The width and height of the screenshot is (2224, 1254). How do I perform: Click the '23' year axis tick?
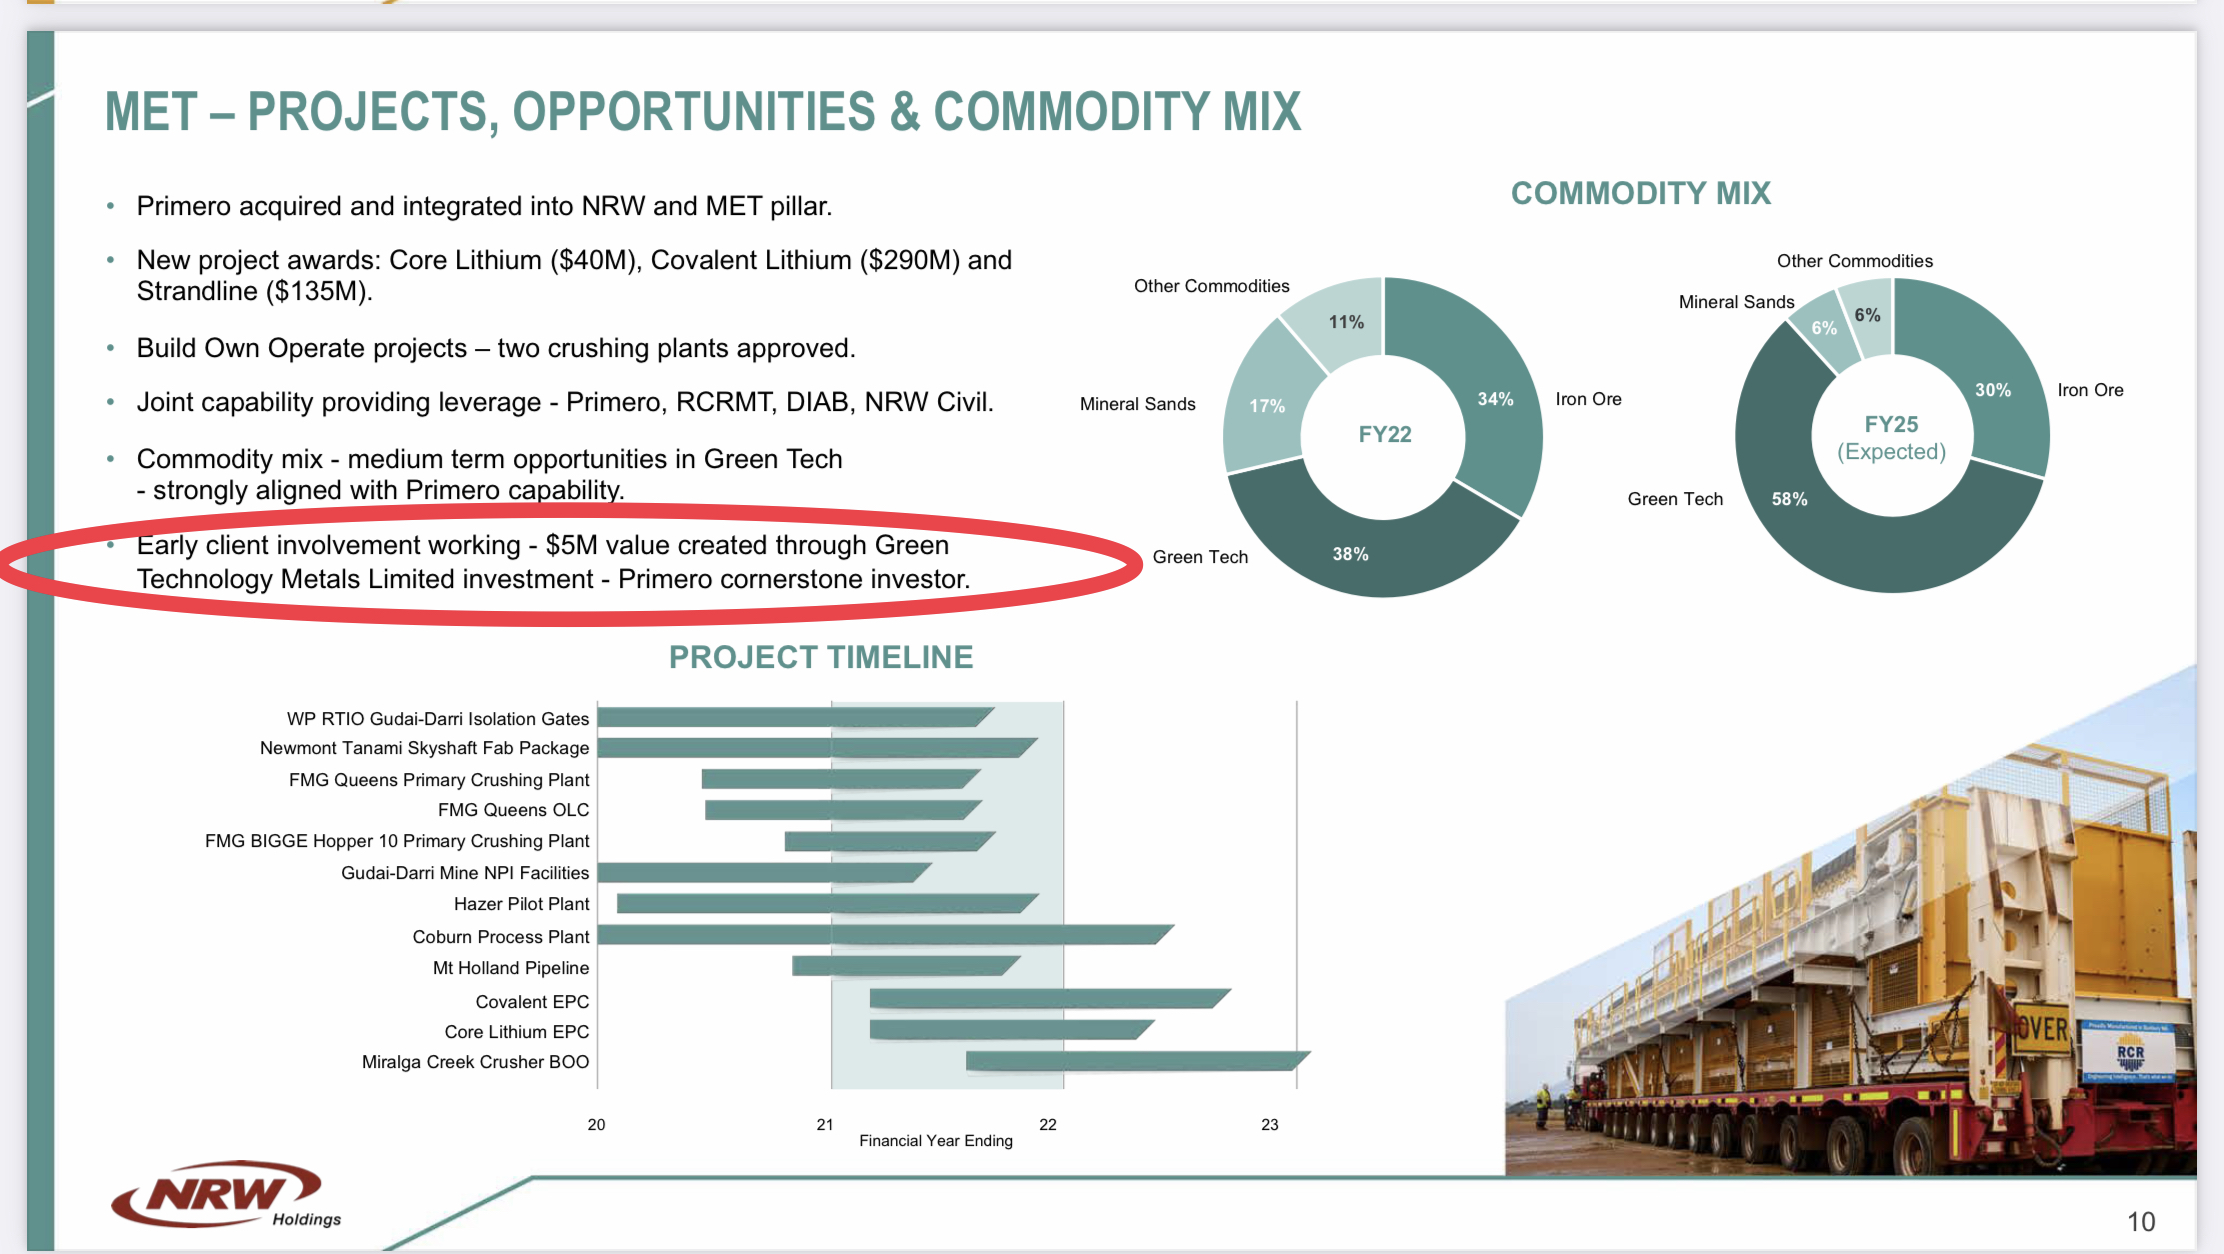tap(1270, 1124)
